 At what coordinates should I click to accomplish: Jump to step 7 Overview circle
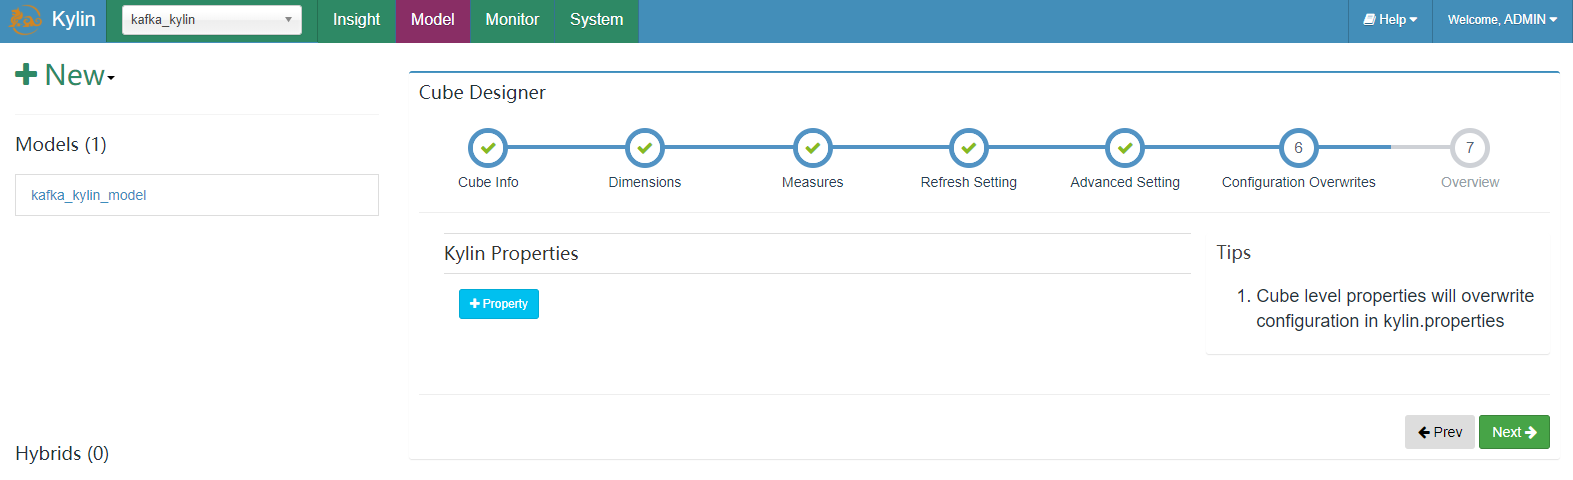pos(1470,148)
